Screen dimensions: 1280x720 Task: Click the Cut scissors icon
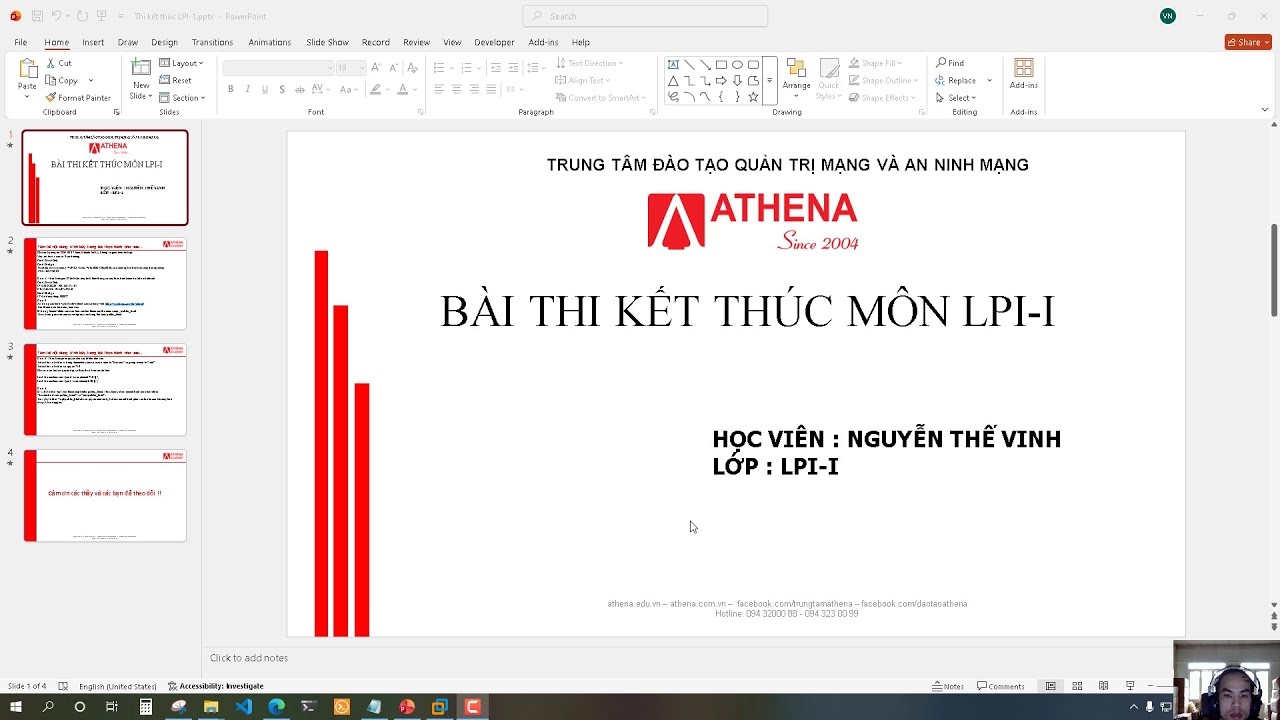tap(51, 63)
